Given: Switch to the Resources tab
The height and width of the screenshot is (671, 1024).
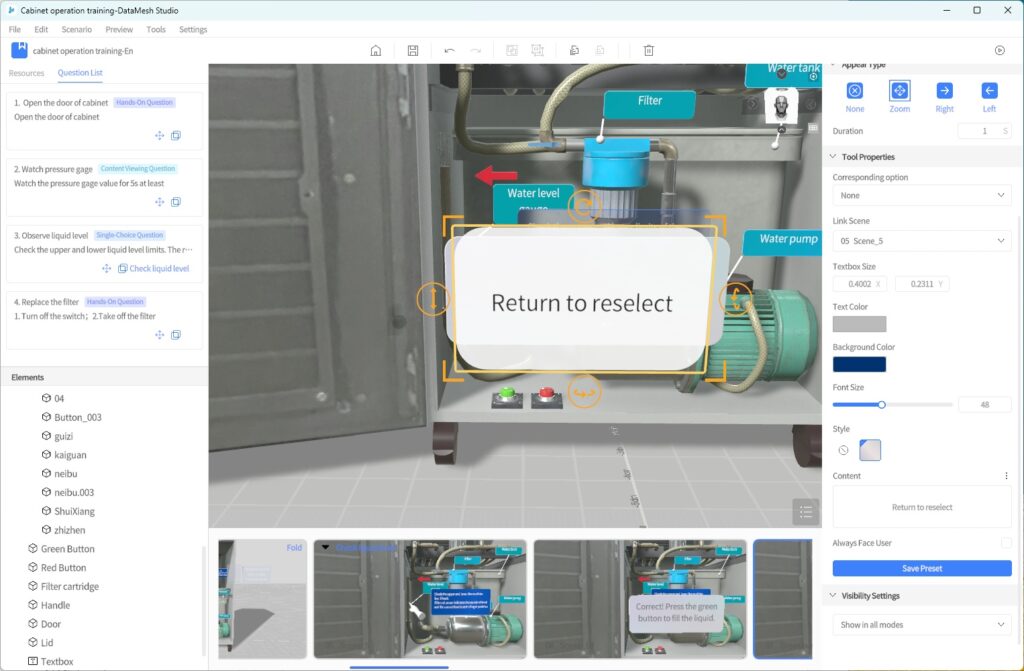Looking at the screenshot, I should pyautogui.click(x=27, y=73).
